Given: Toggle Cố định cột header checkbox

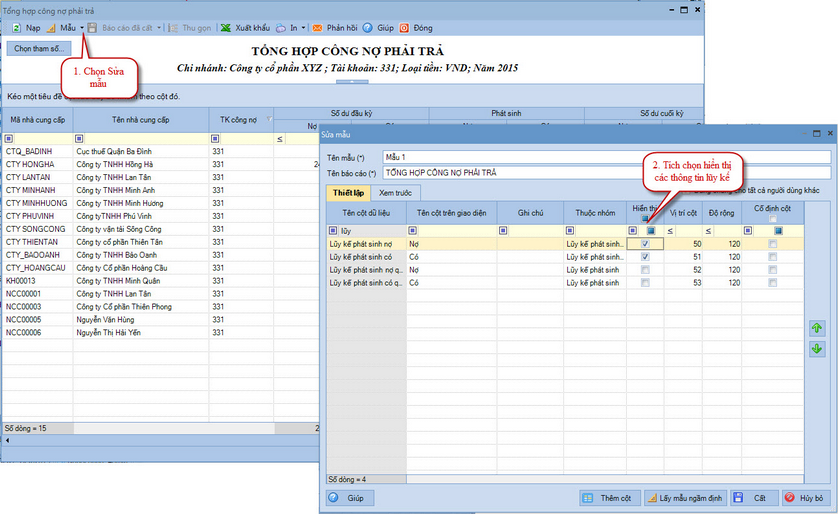Looking at the screenshot, I should click(773, 218).
